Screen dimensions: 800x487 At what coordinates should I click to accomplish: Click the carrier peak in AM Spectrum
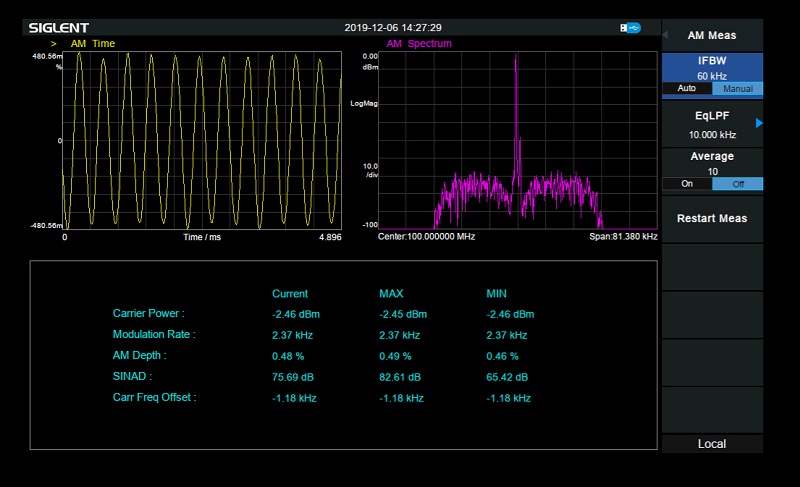[x=516, y=60]
